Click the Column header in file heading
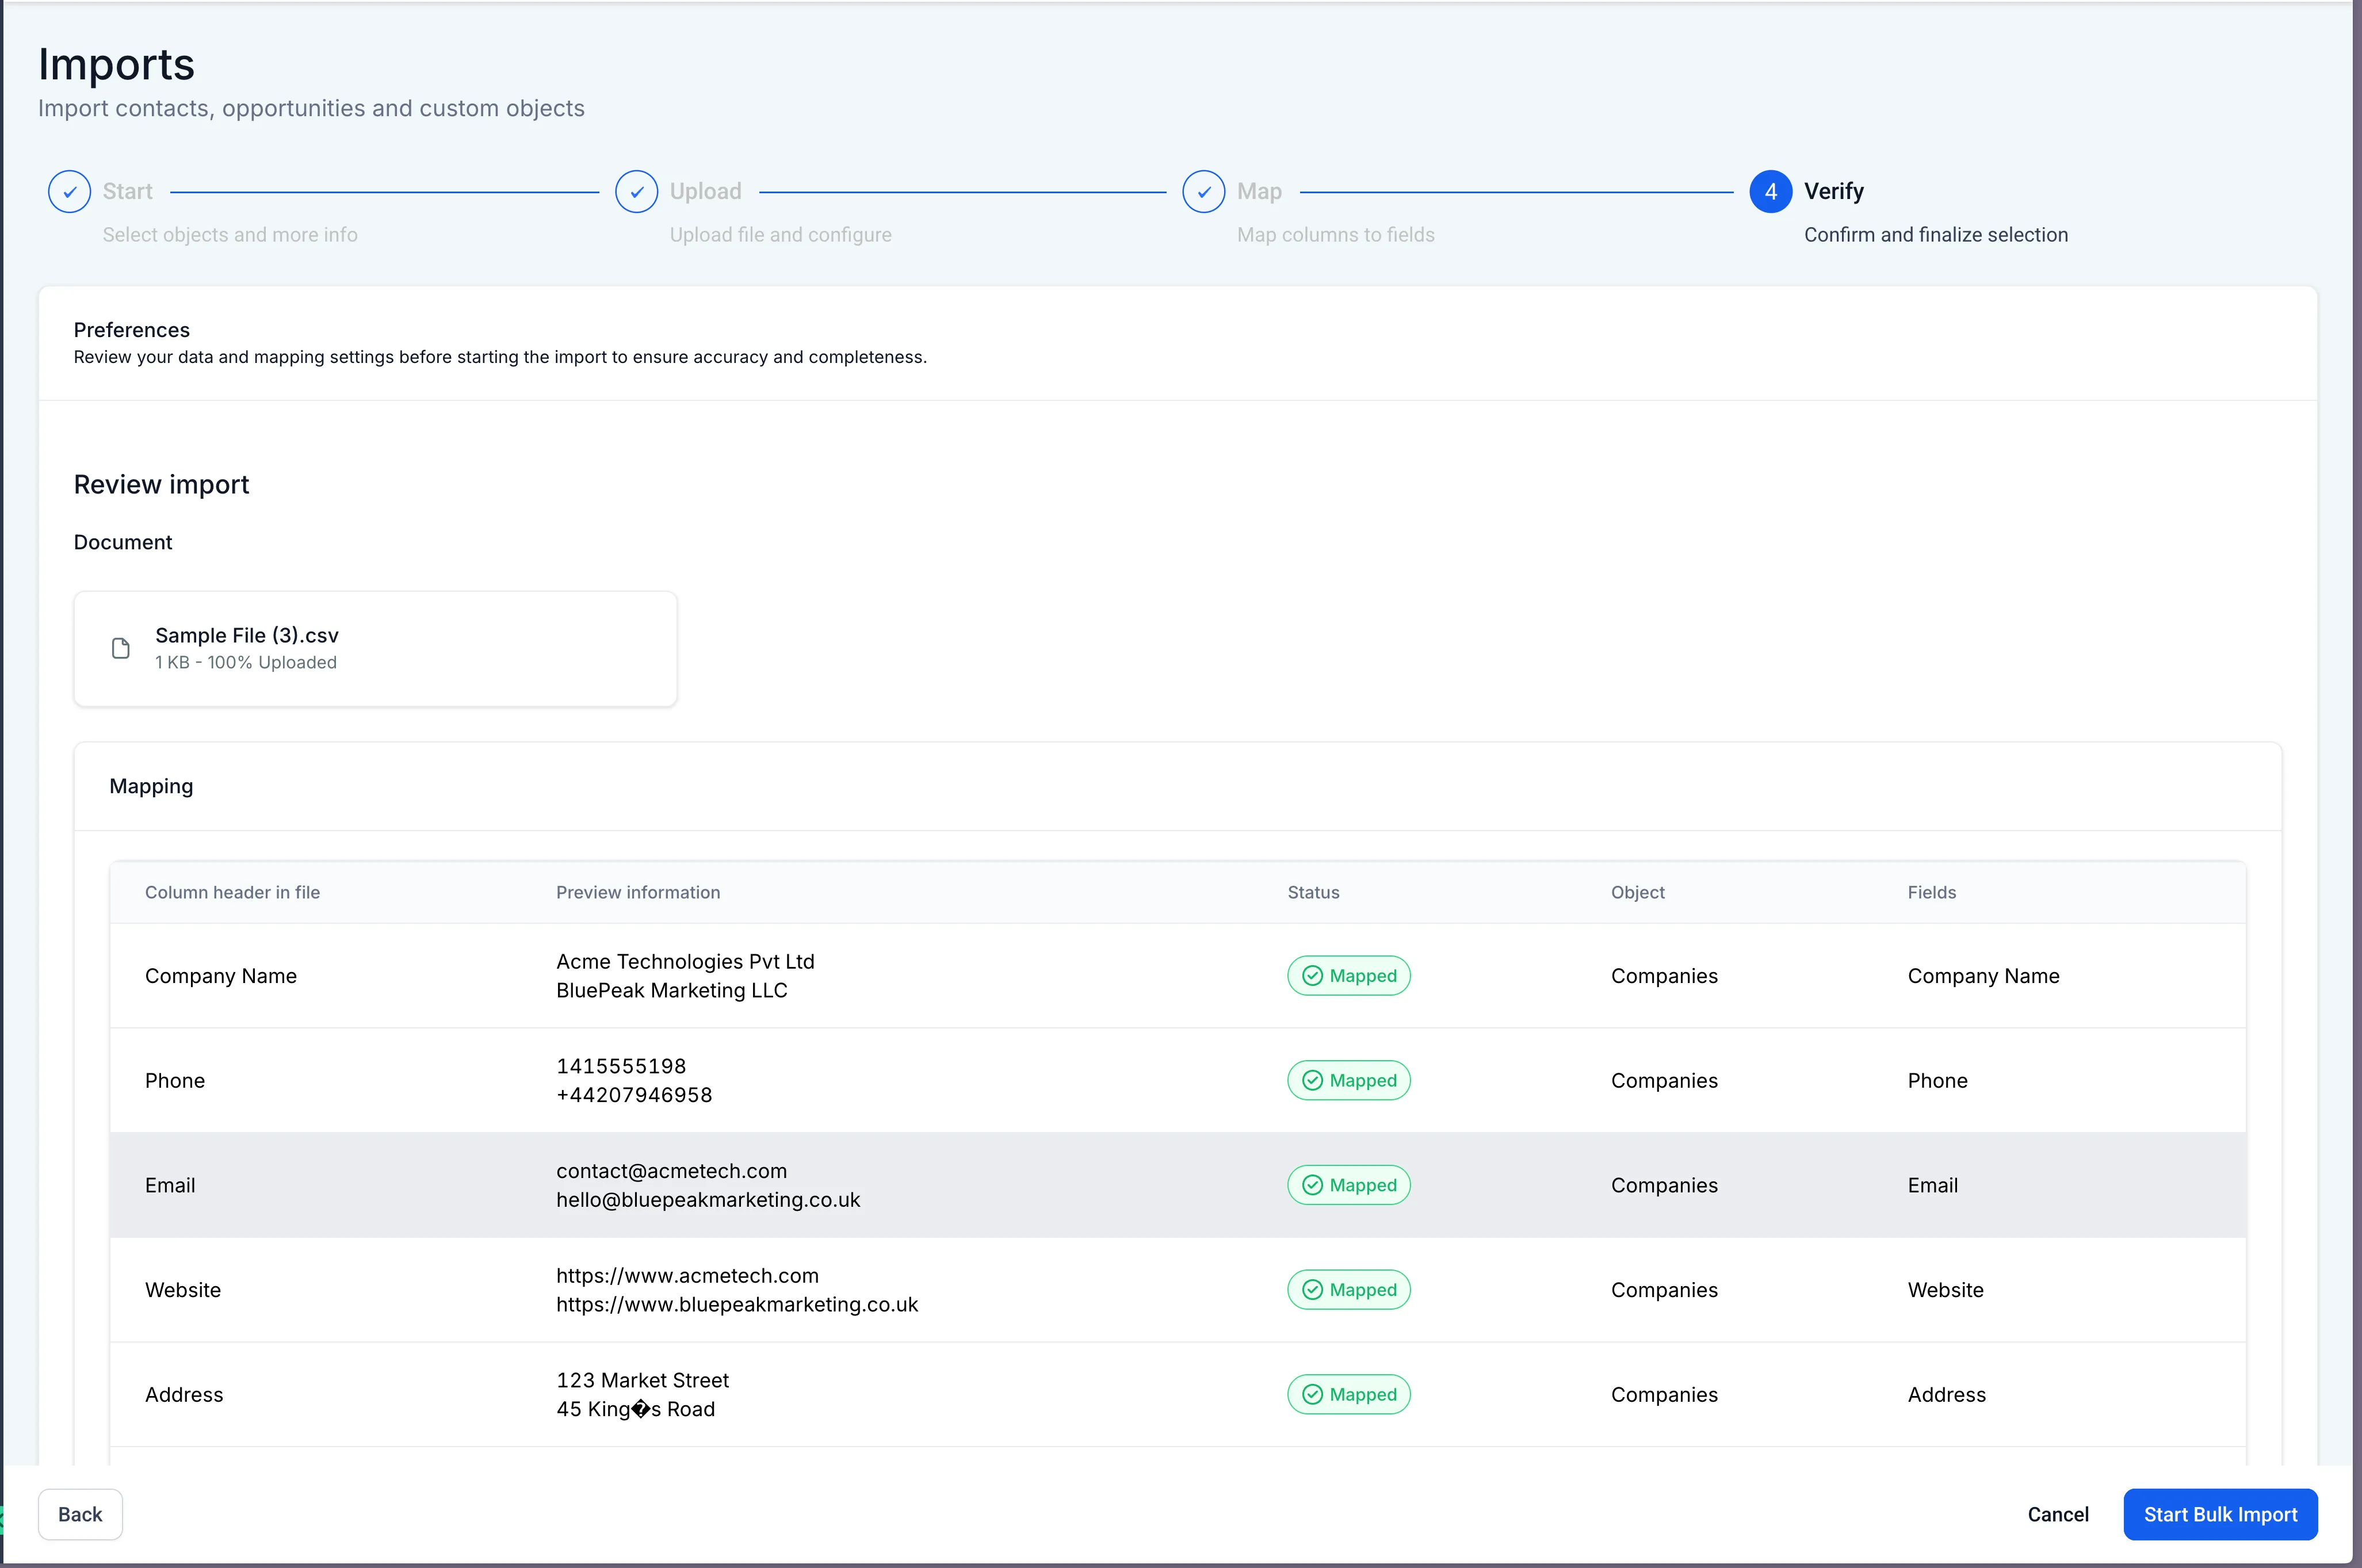Screen dimensions: 2362x1568 [232, 892]
